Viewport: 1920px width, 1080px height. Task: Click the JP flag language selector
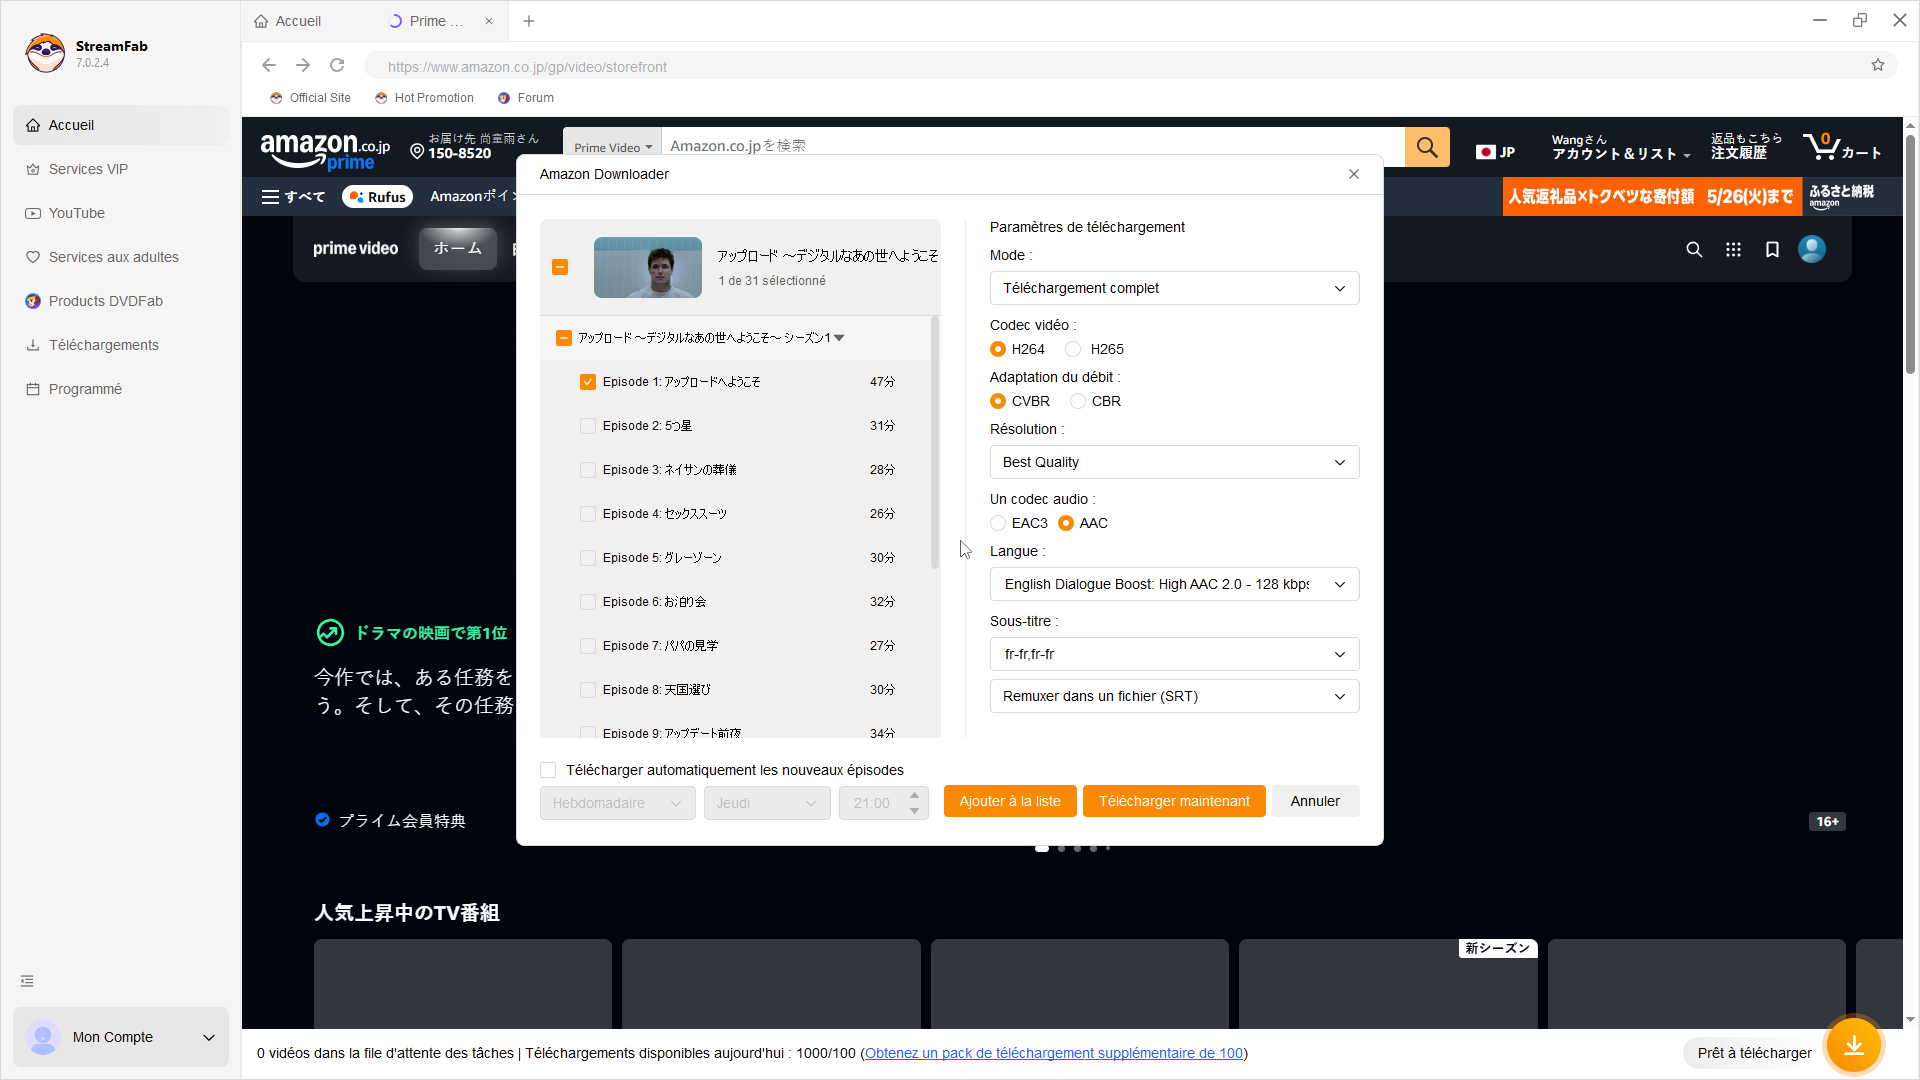1496,152
